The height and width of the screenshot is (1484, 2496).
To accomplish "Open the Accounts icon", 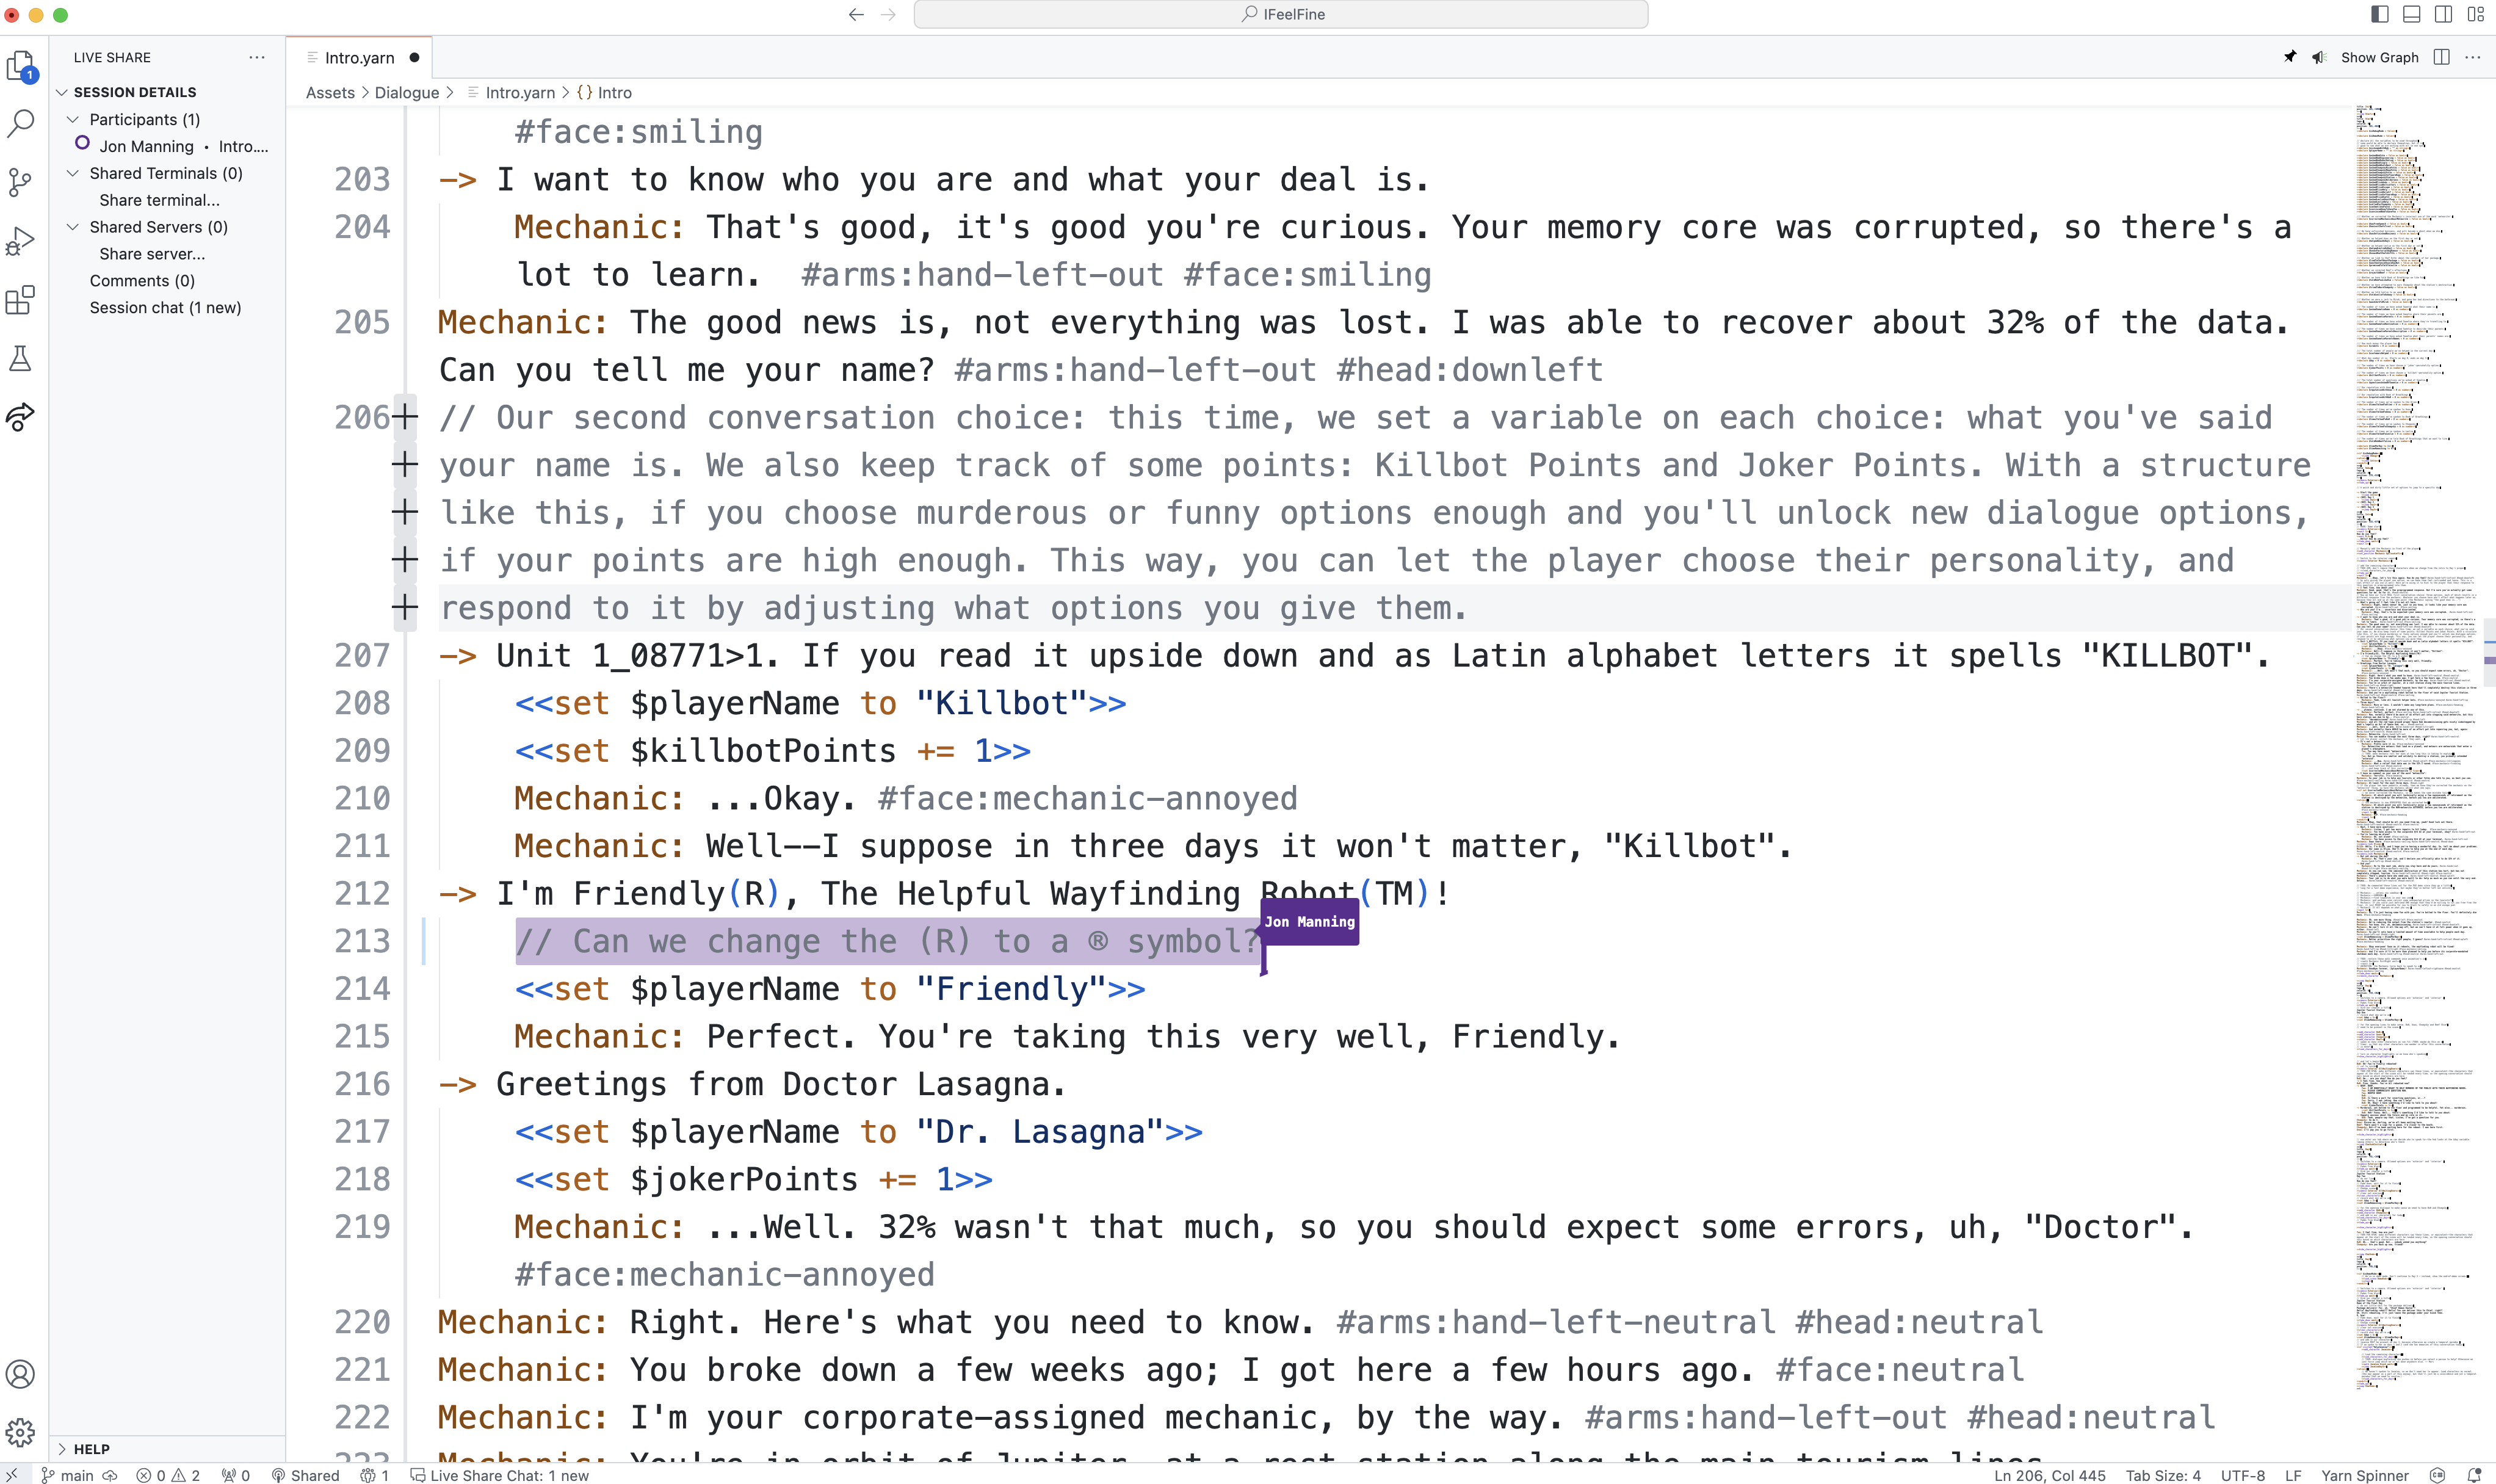I will (21, 1374).
